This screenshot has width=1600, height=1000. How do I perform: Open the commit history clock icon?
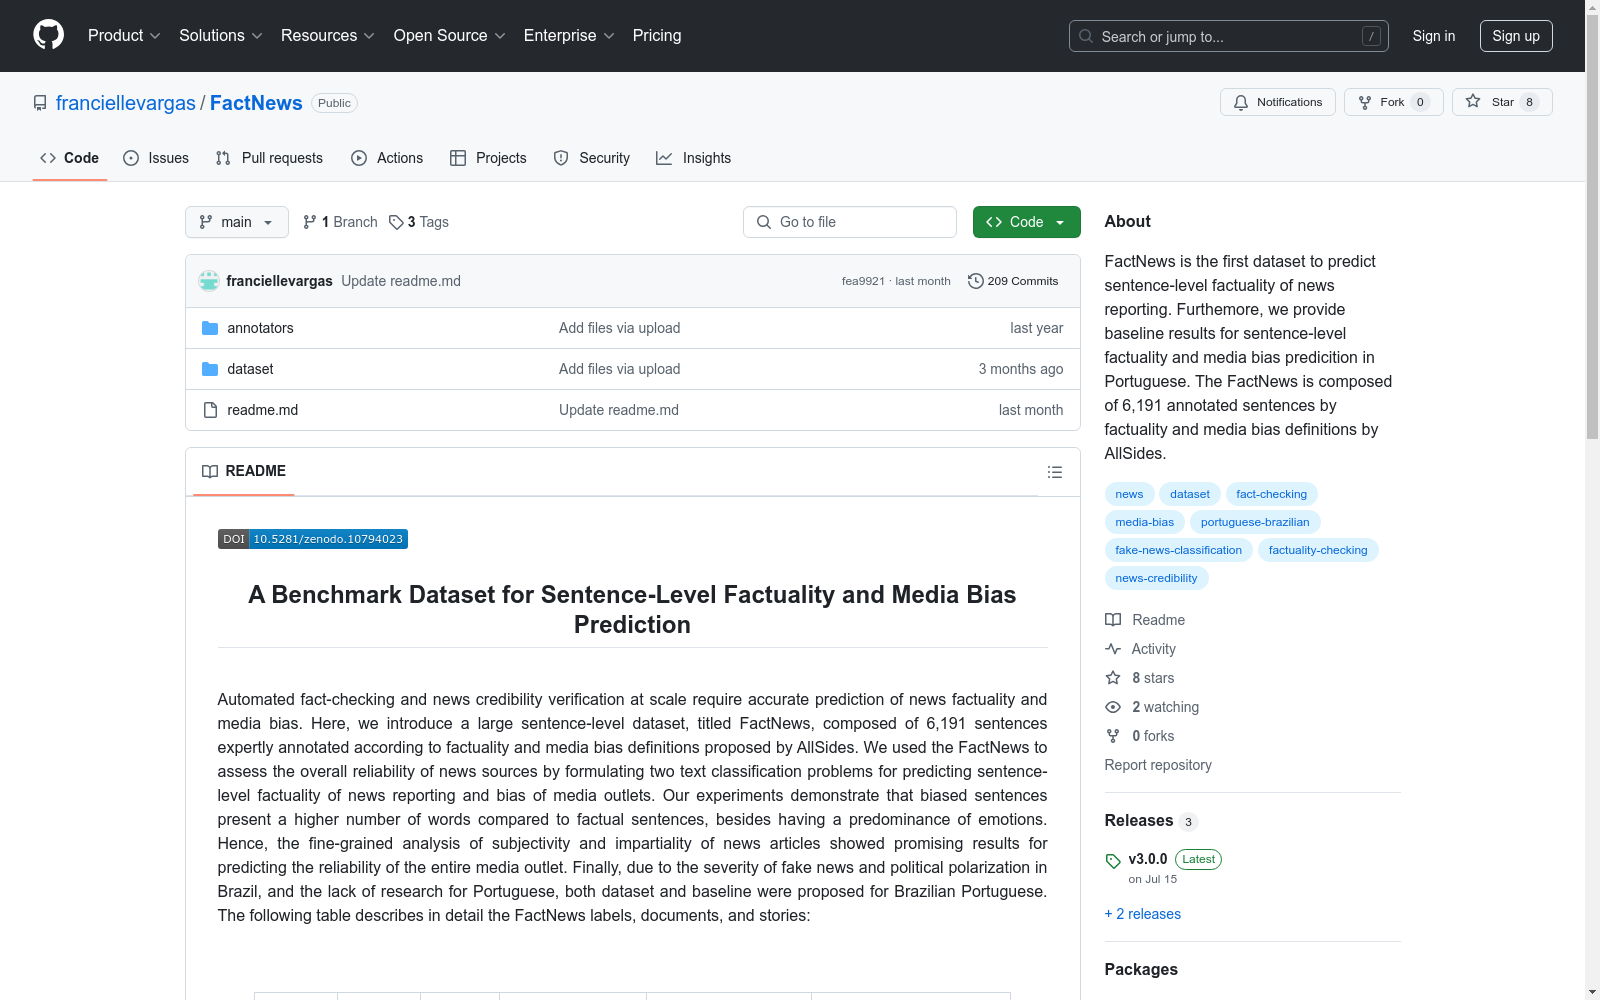(x=976, y=281)
